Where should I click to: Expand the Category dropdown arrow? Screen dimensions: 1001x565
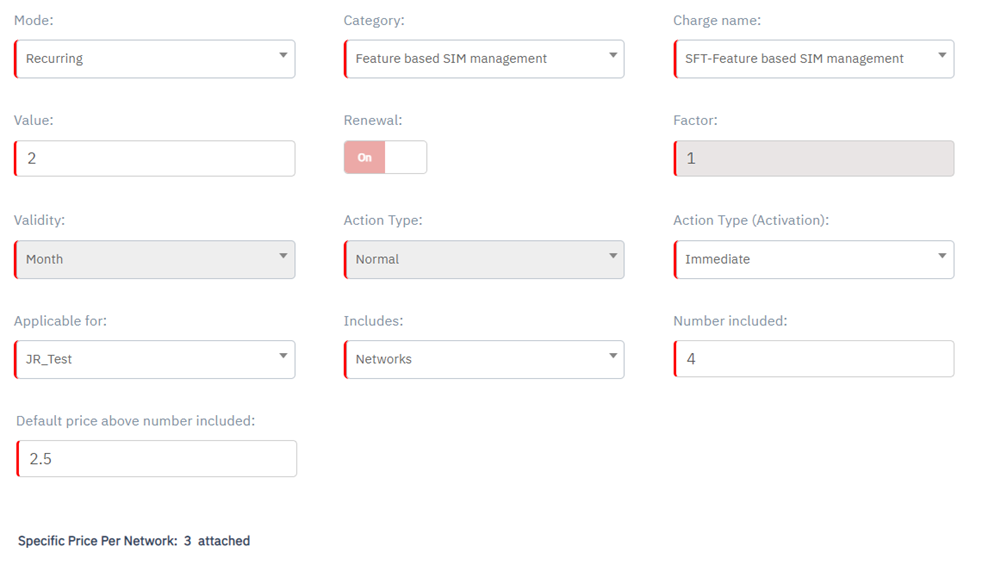click(613, 56)
